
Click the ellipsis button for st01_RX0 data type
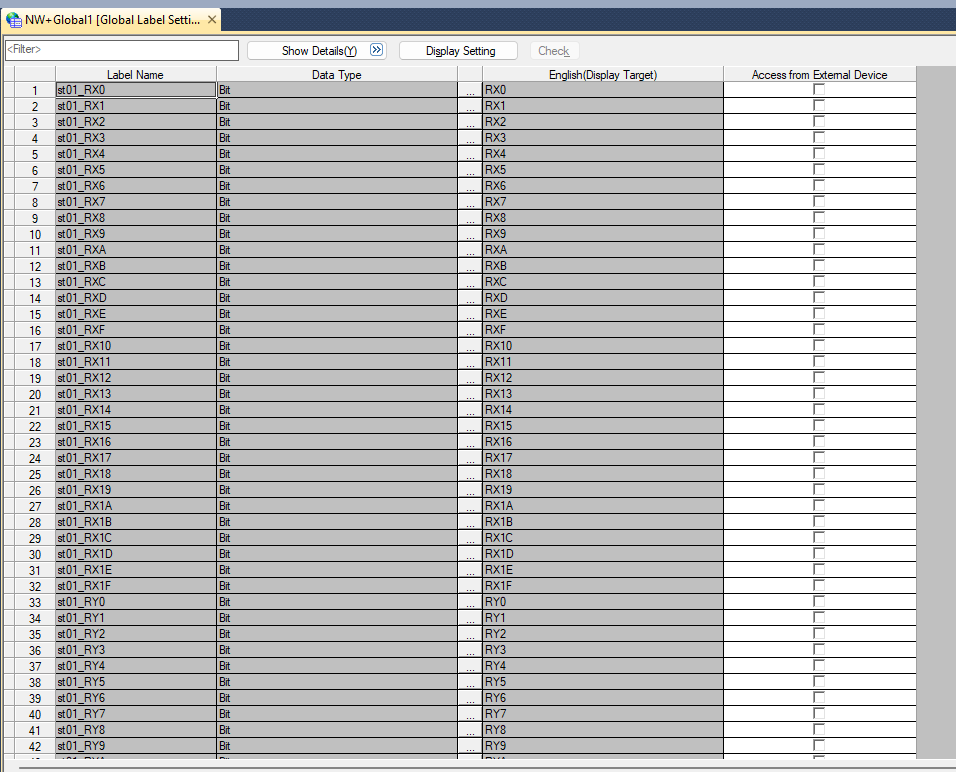(x=469, y=90)
